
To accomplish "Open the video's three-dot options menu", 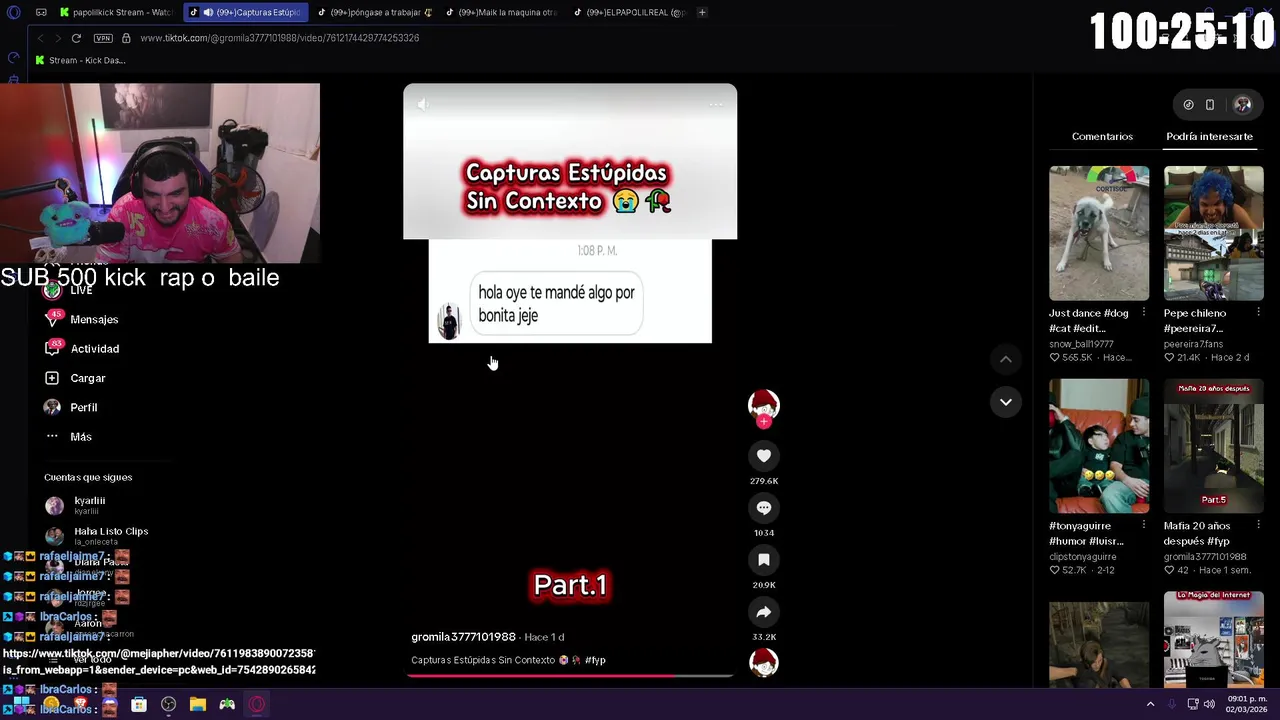I will pos(716,104).
